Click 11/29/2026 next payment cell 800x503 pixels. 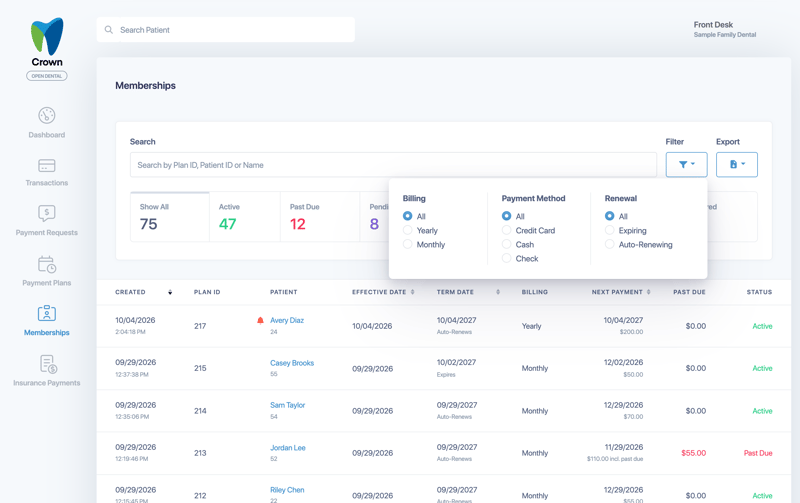(x=623, y=447)
